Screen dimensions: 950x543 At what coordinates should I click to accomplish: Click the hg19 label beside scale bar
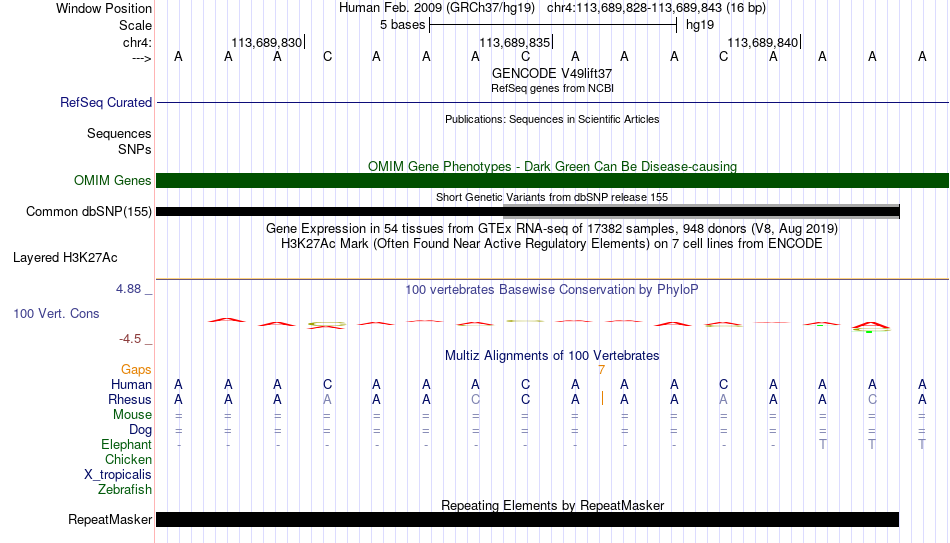point(700,25)
